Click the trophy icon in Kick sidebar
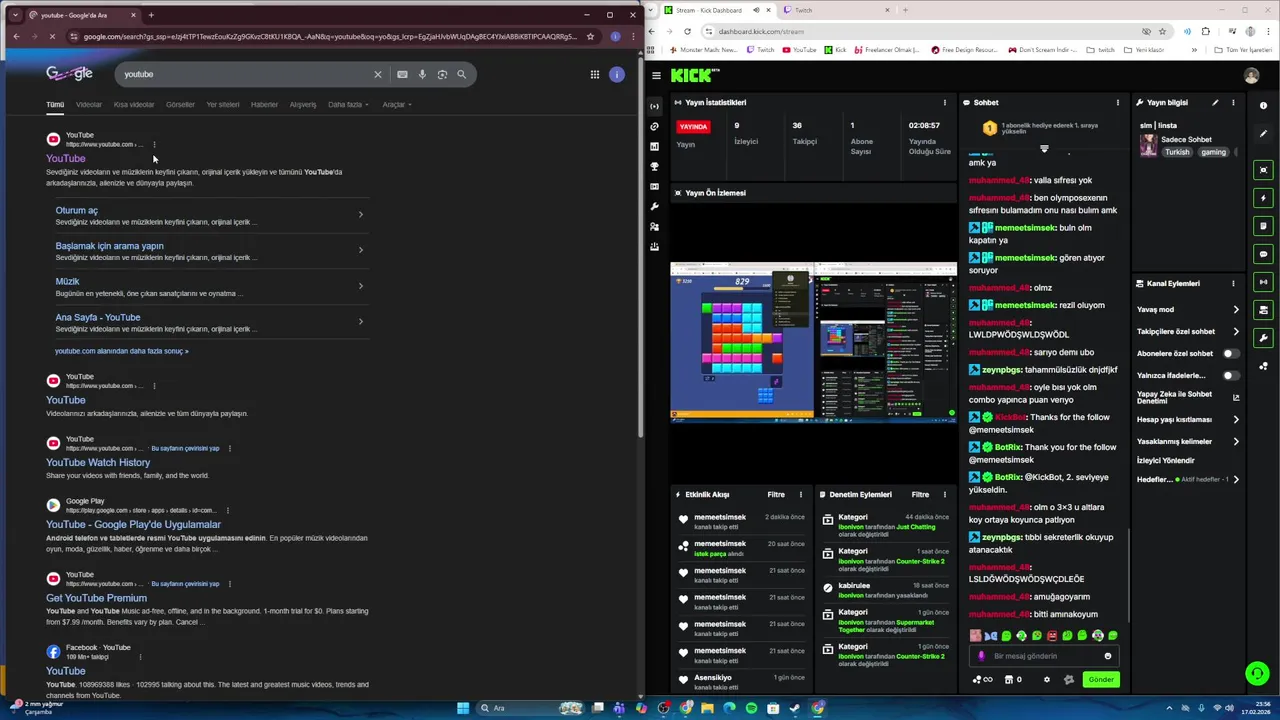This screenshot has width=1280, height=720. click(654, 166)
